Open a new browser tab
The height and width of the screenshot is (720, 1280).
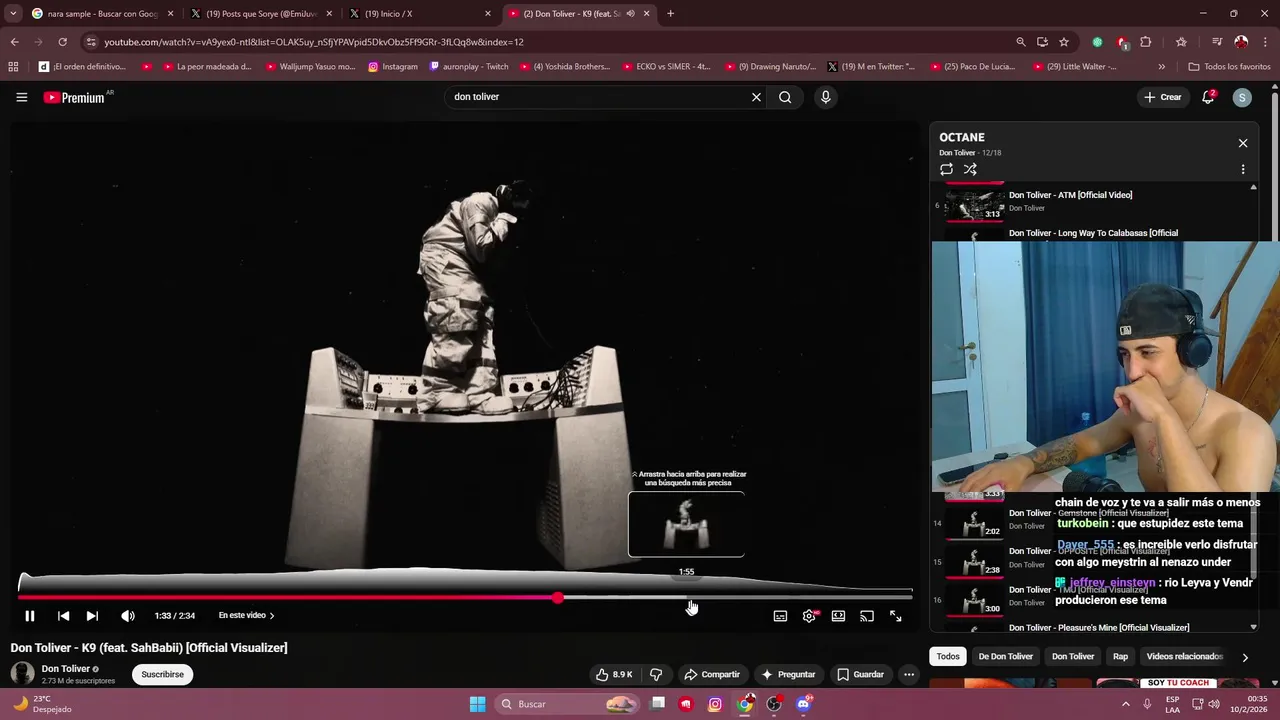pos(670,14)
